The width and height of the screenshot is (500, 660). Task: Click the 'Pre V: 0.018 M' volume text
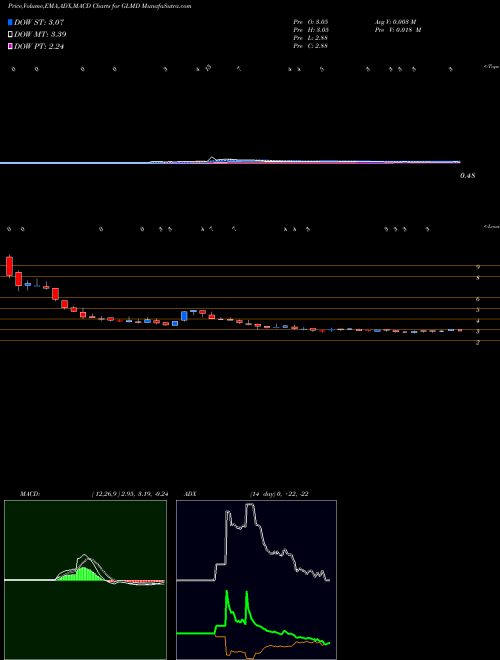[x=398, y=30]
